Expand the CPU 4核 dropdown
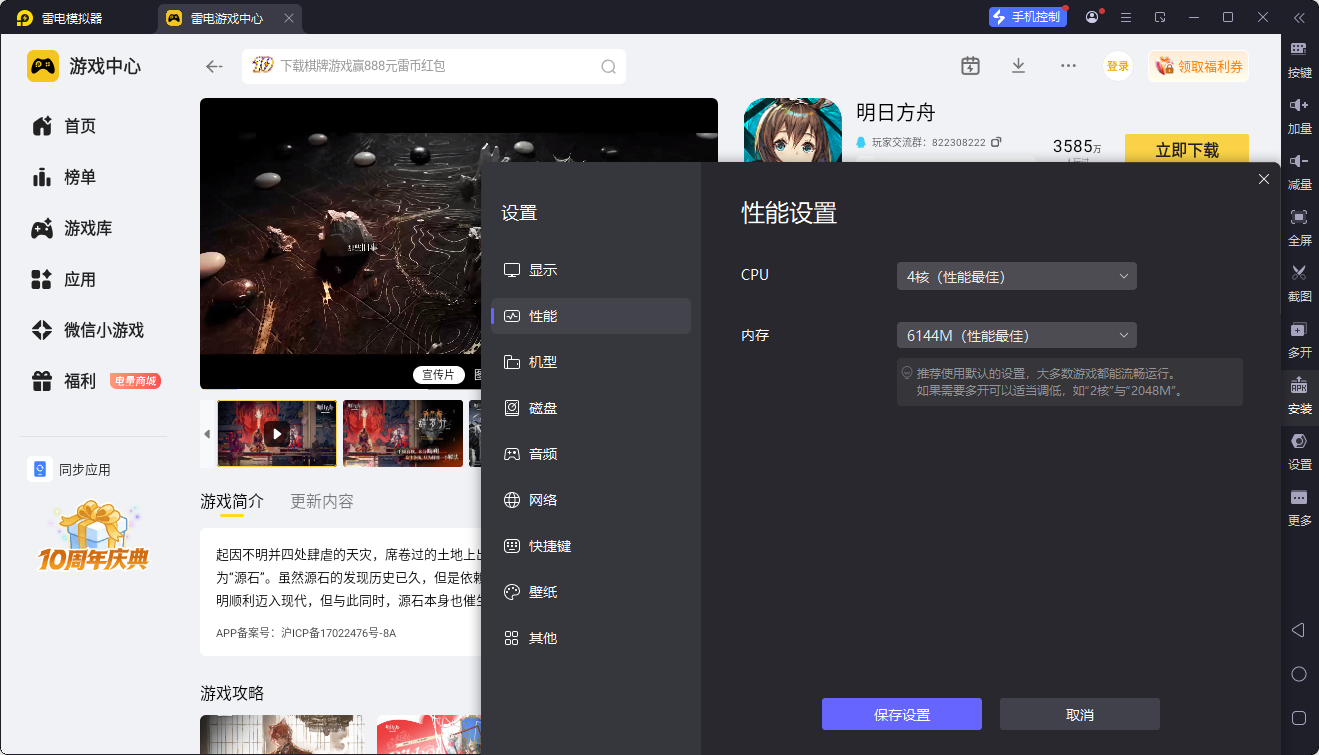The image size is (1319, 755). point(1017,276)
